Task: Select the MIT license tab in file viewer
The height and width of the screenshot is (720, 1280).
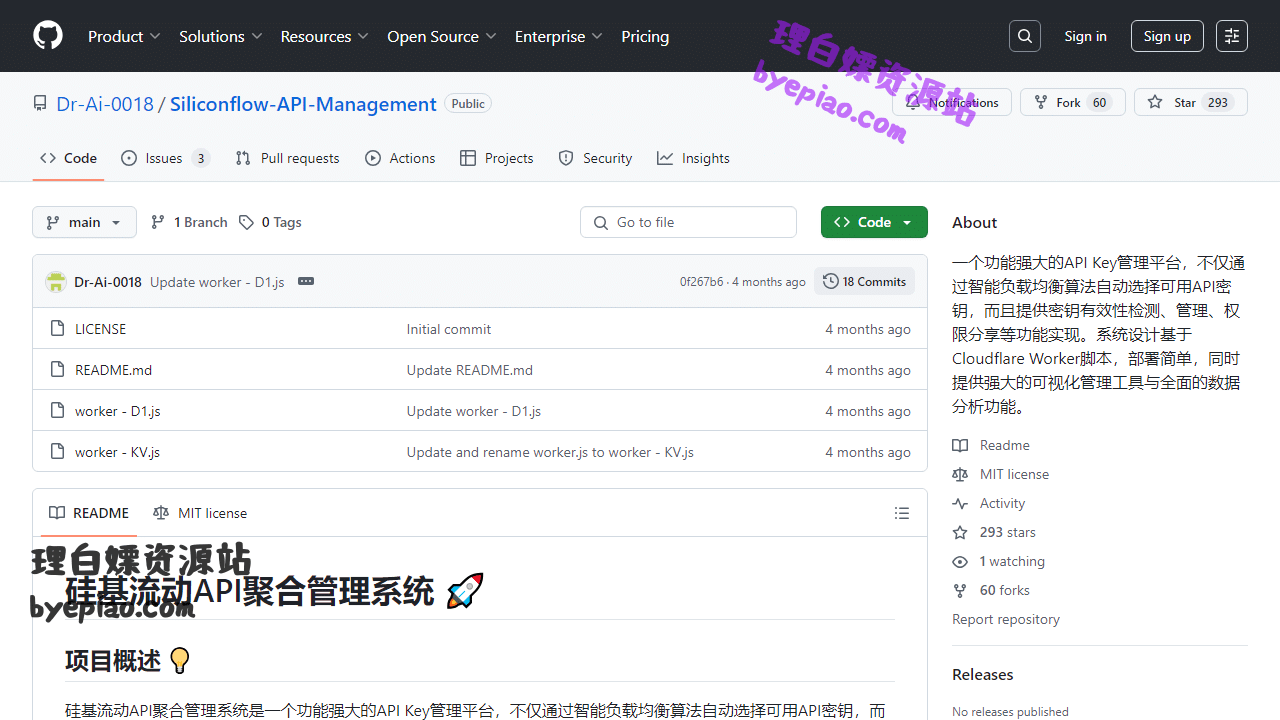Action: coord(200,513)
